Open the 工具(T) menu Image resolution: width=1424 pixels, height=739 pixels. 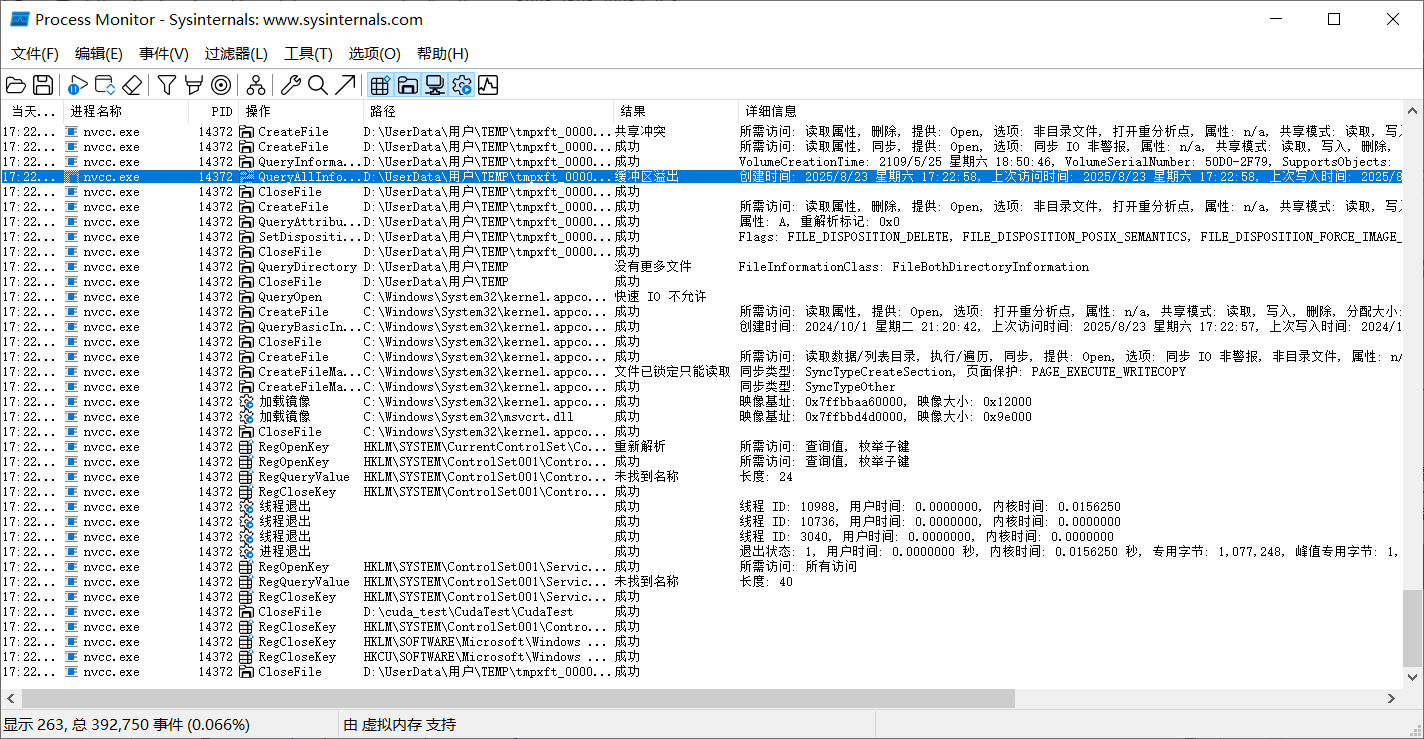pyautogui.click(x=309, y=53)
